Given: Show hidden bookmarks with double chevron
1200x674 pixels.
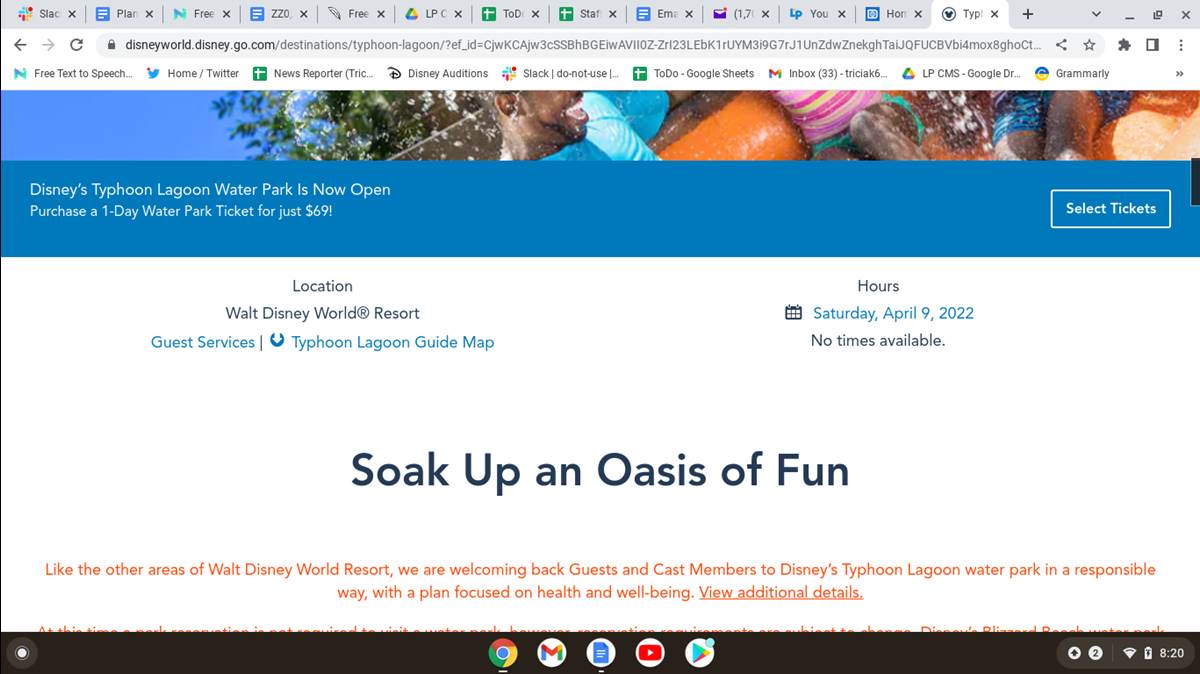Looking at the screenshot, I should [x=1179, y=73].
